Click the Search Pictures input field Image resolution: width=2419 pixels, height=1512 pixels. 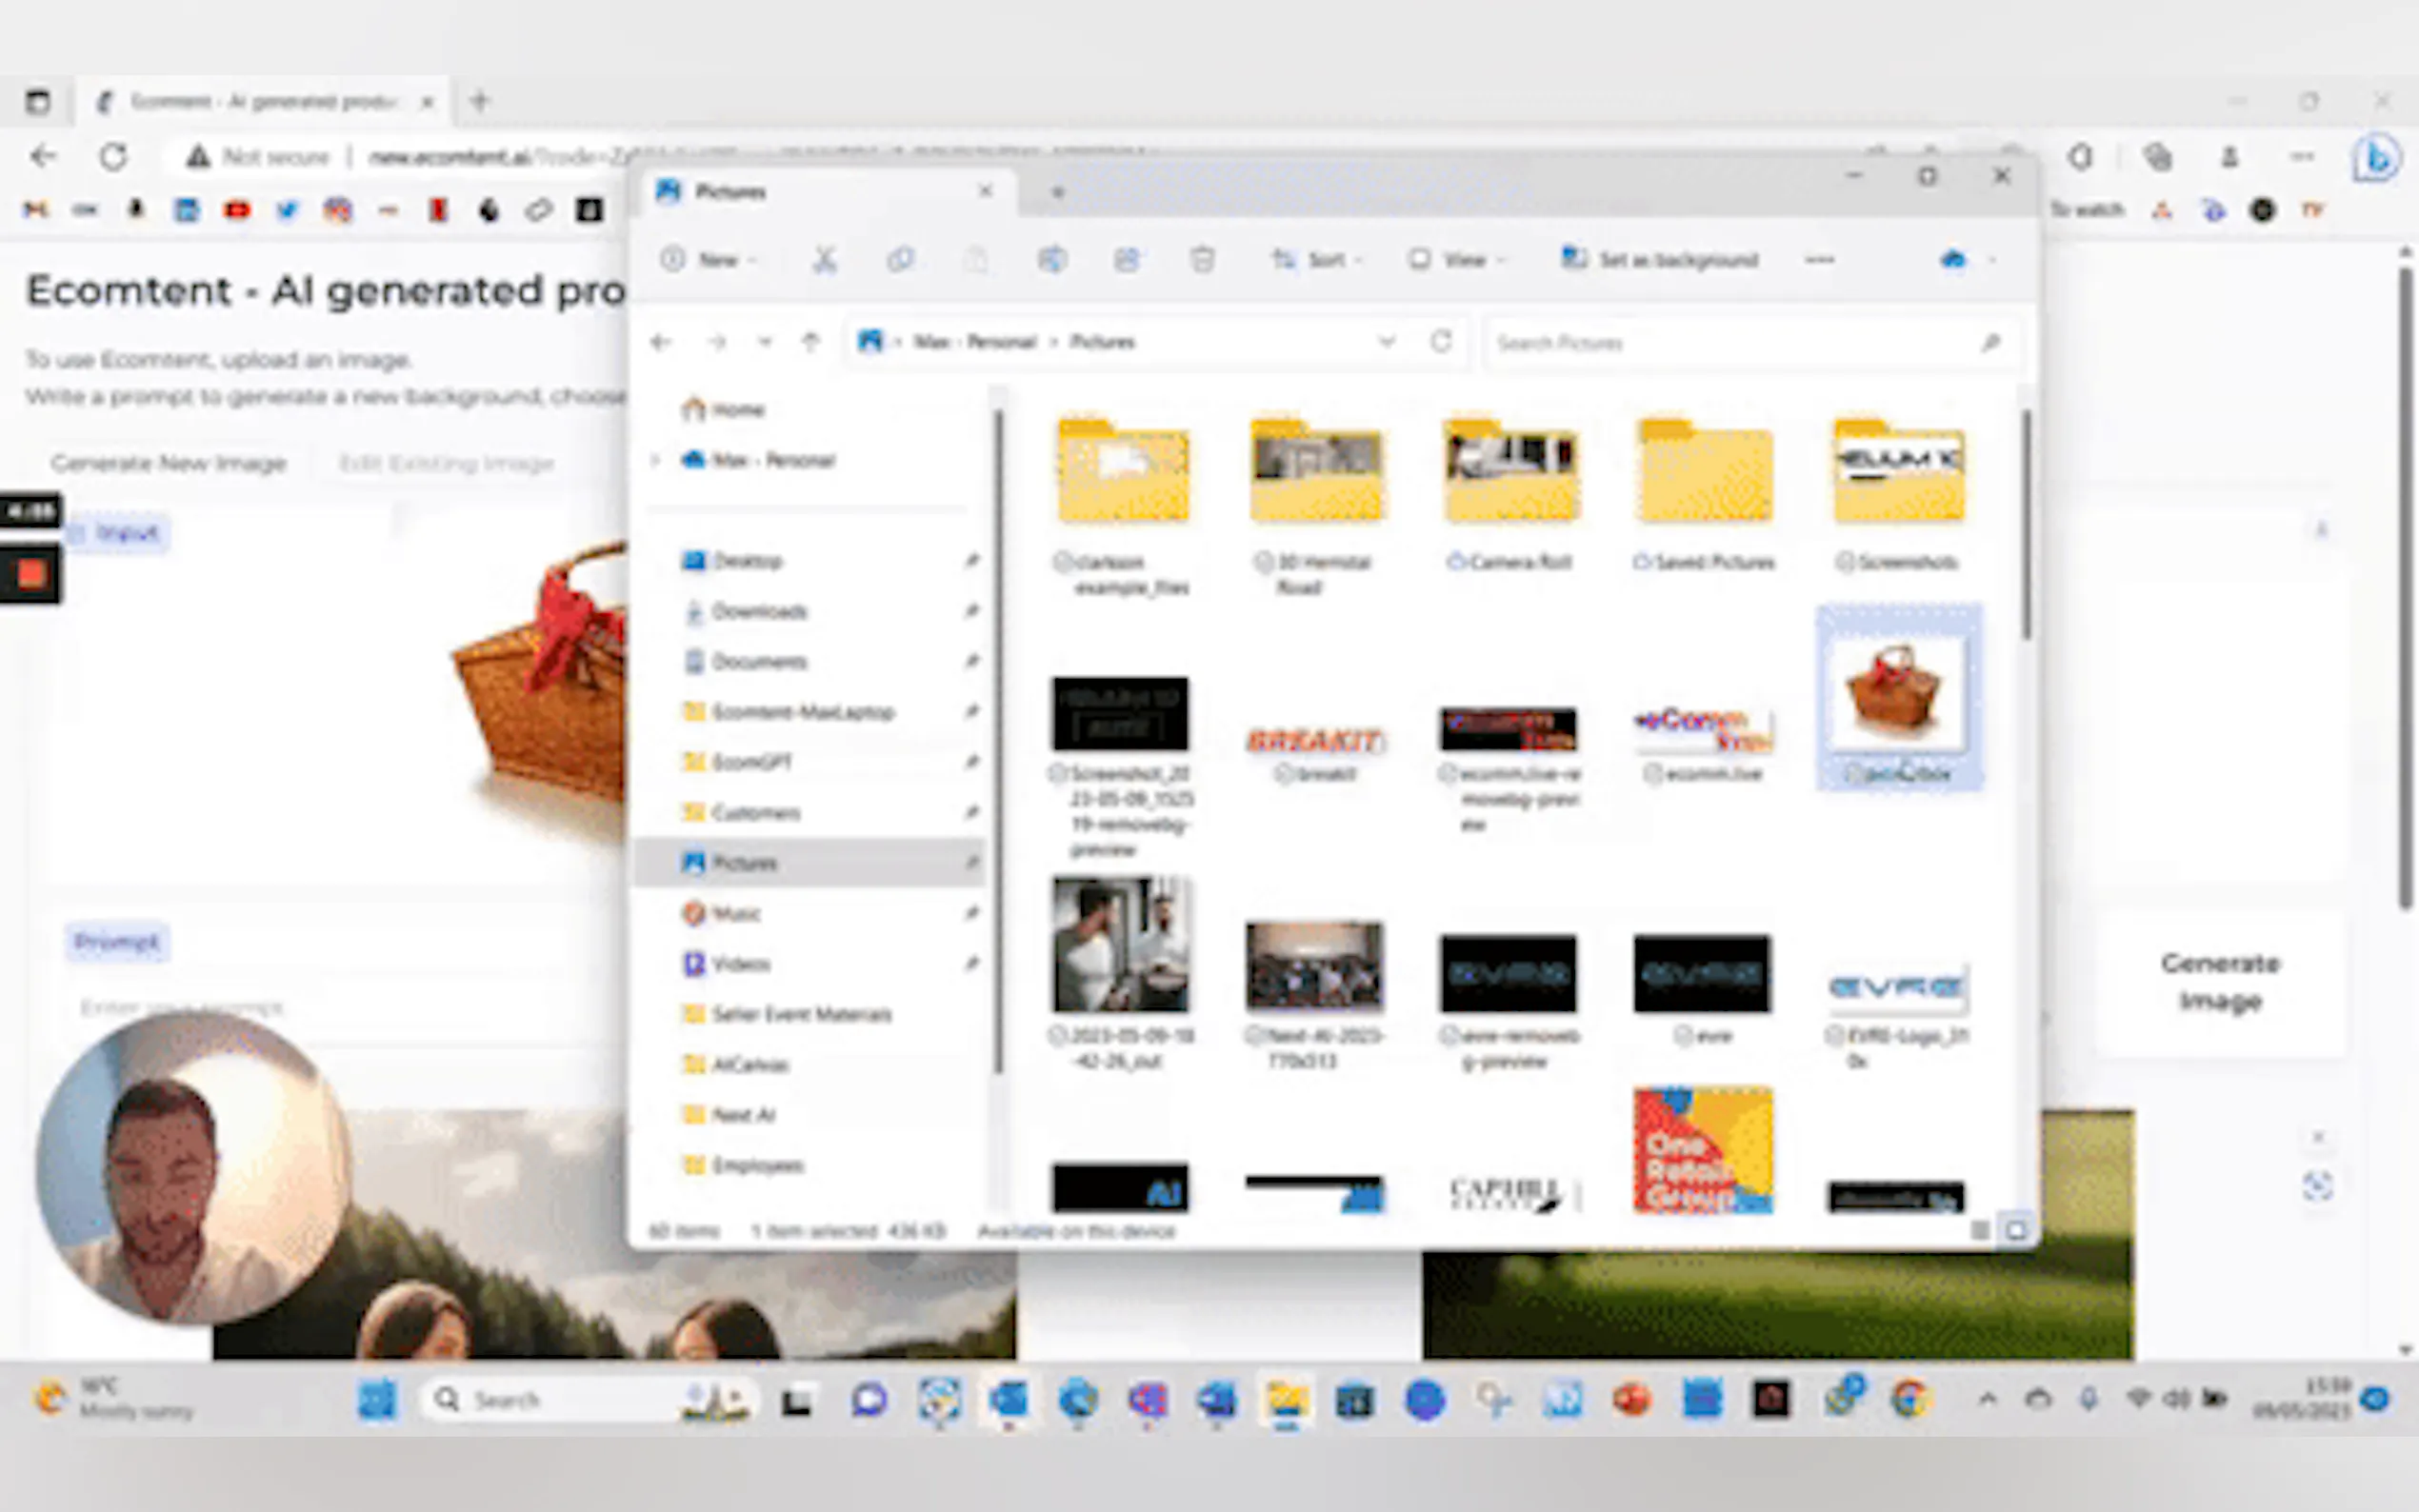coord(1730,343)
